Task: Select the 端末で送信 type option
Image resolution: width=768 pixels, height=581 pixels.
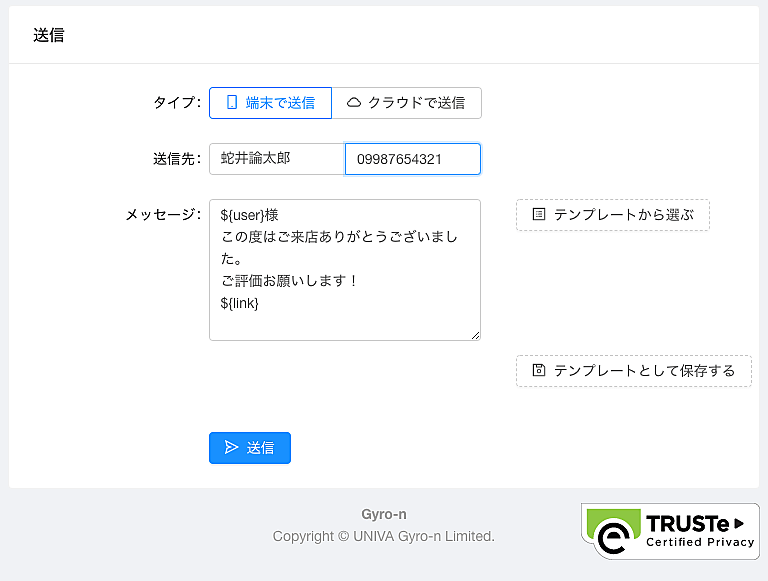Action: [270, 103]
